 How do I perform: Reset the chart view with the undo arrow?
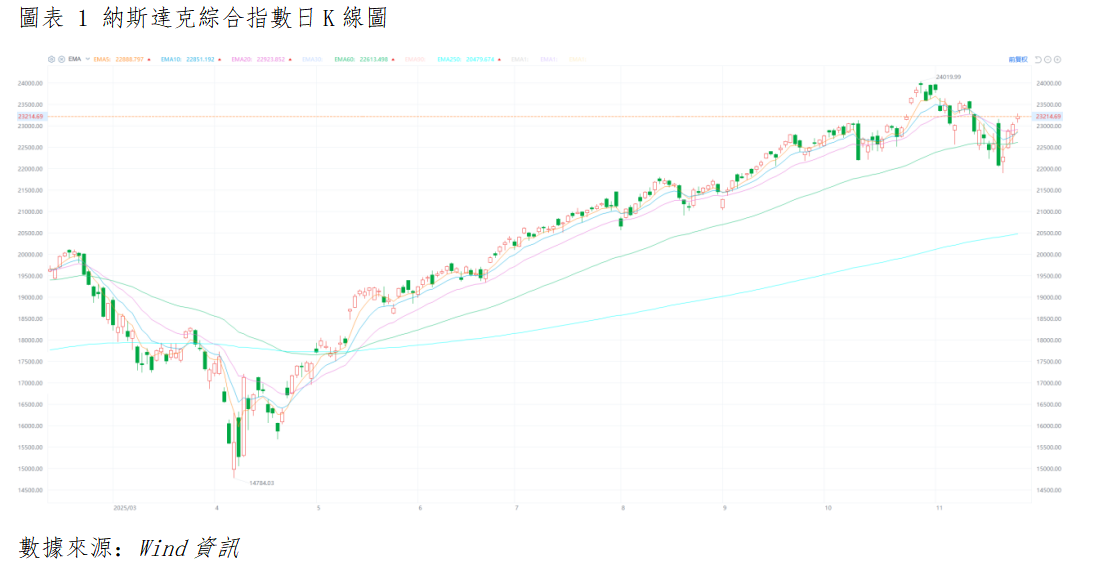1038,60
